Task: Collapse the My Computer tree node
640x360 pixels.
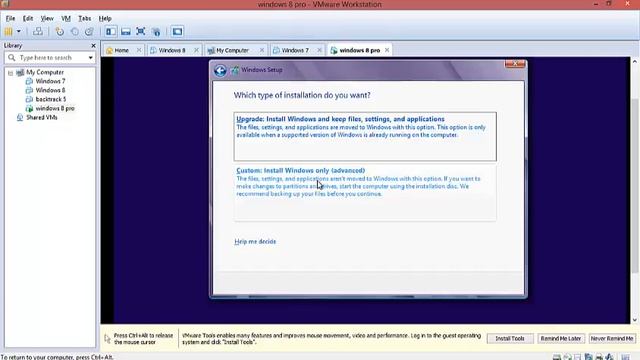Action: point(10,73)
